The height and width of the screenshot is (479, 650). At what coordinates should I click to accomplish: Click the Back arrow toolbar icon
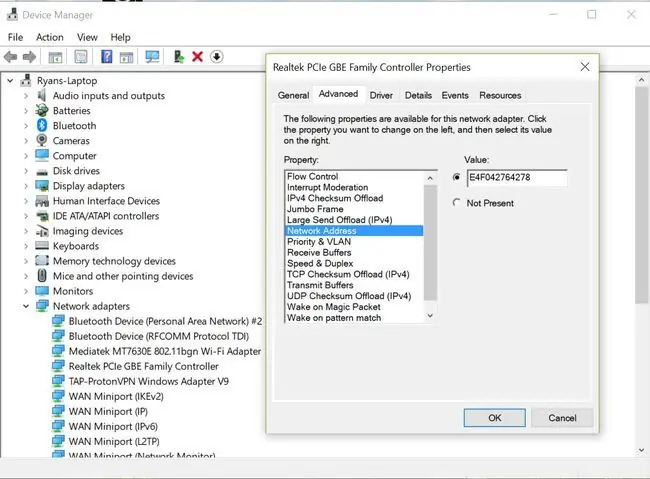click(x=11, y=57)
